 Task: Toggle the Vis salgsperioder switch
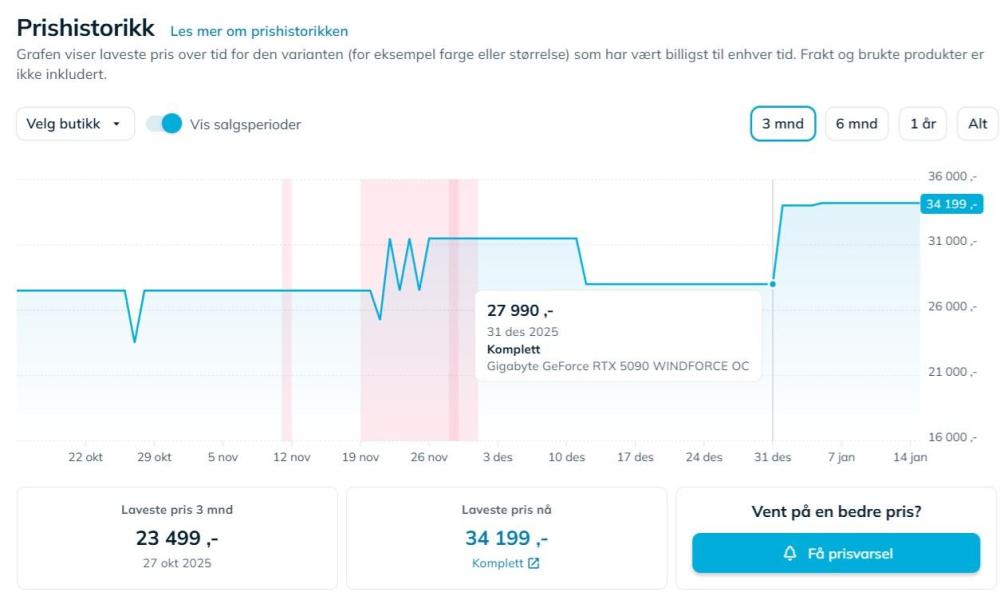tap(164, 124)
